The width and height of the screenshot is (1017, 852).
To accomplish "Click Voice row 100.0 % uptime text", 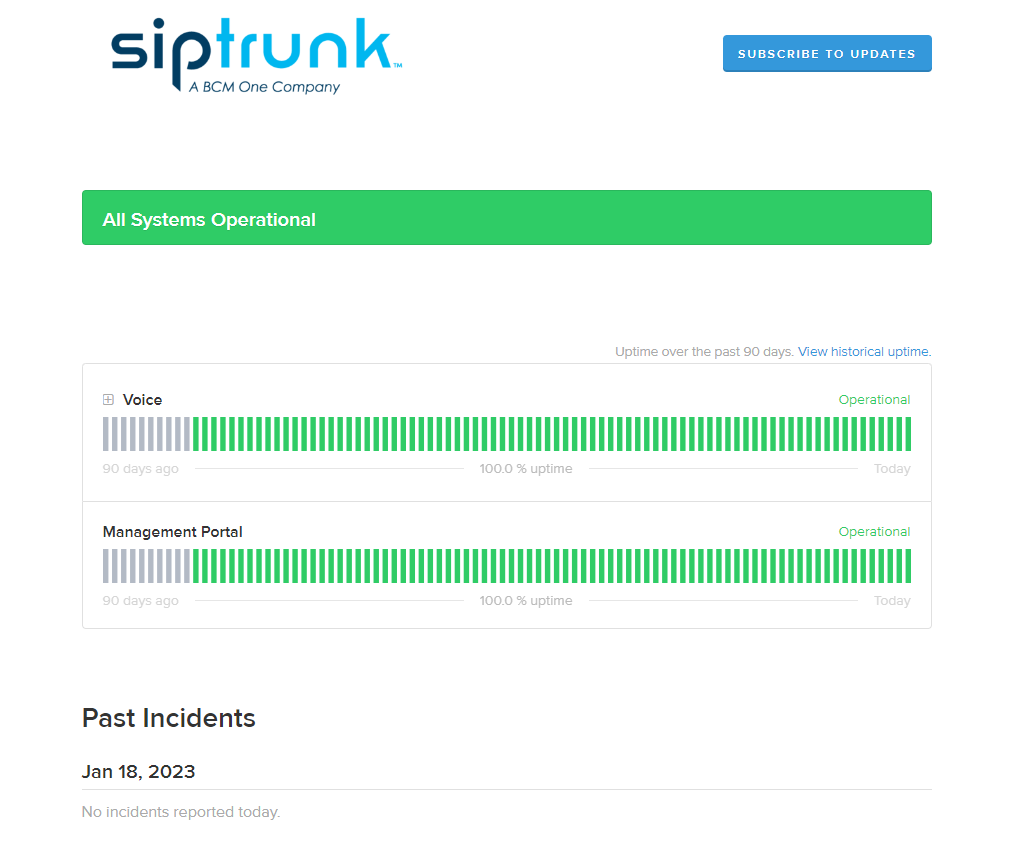I will 526,469.
